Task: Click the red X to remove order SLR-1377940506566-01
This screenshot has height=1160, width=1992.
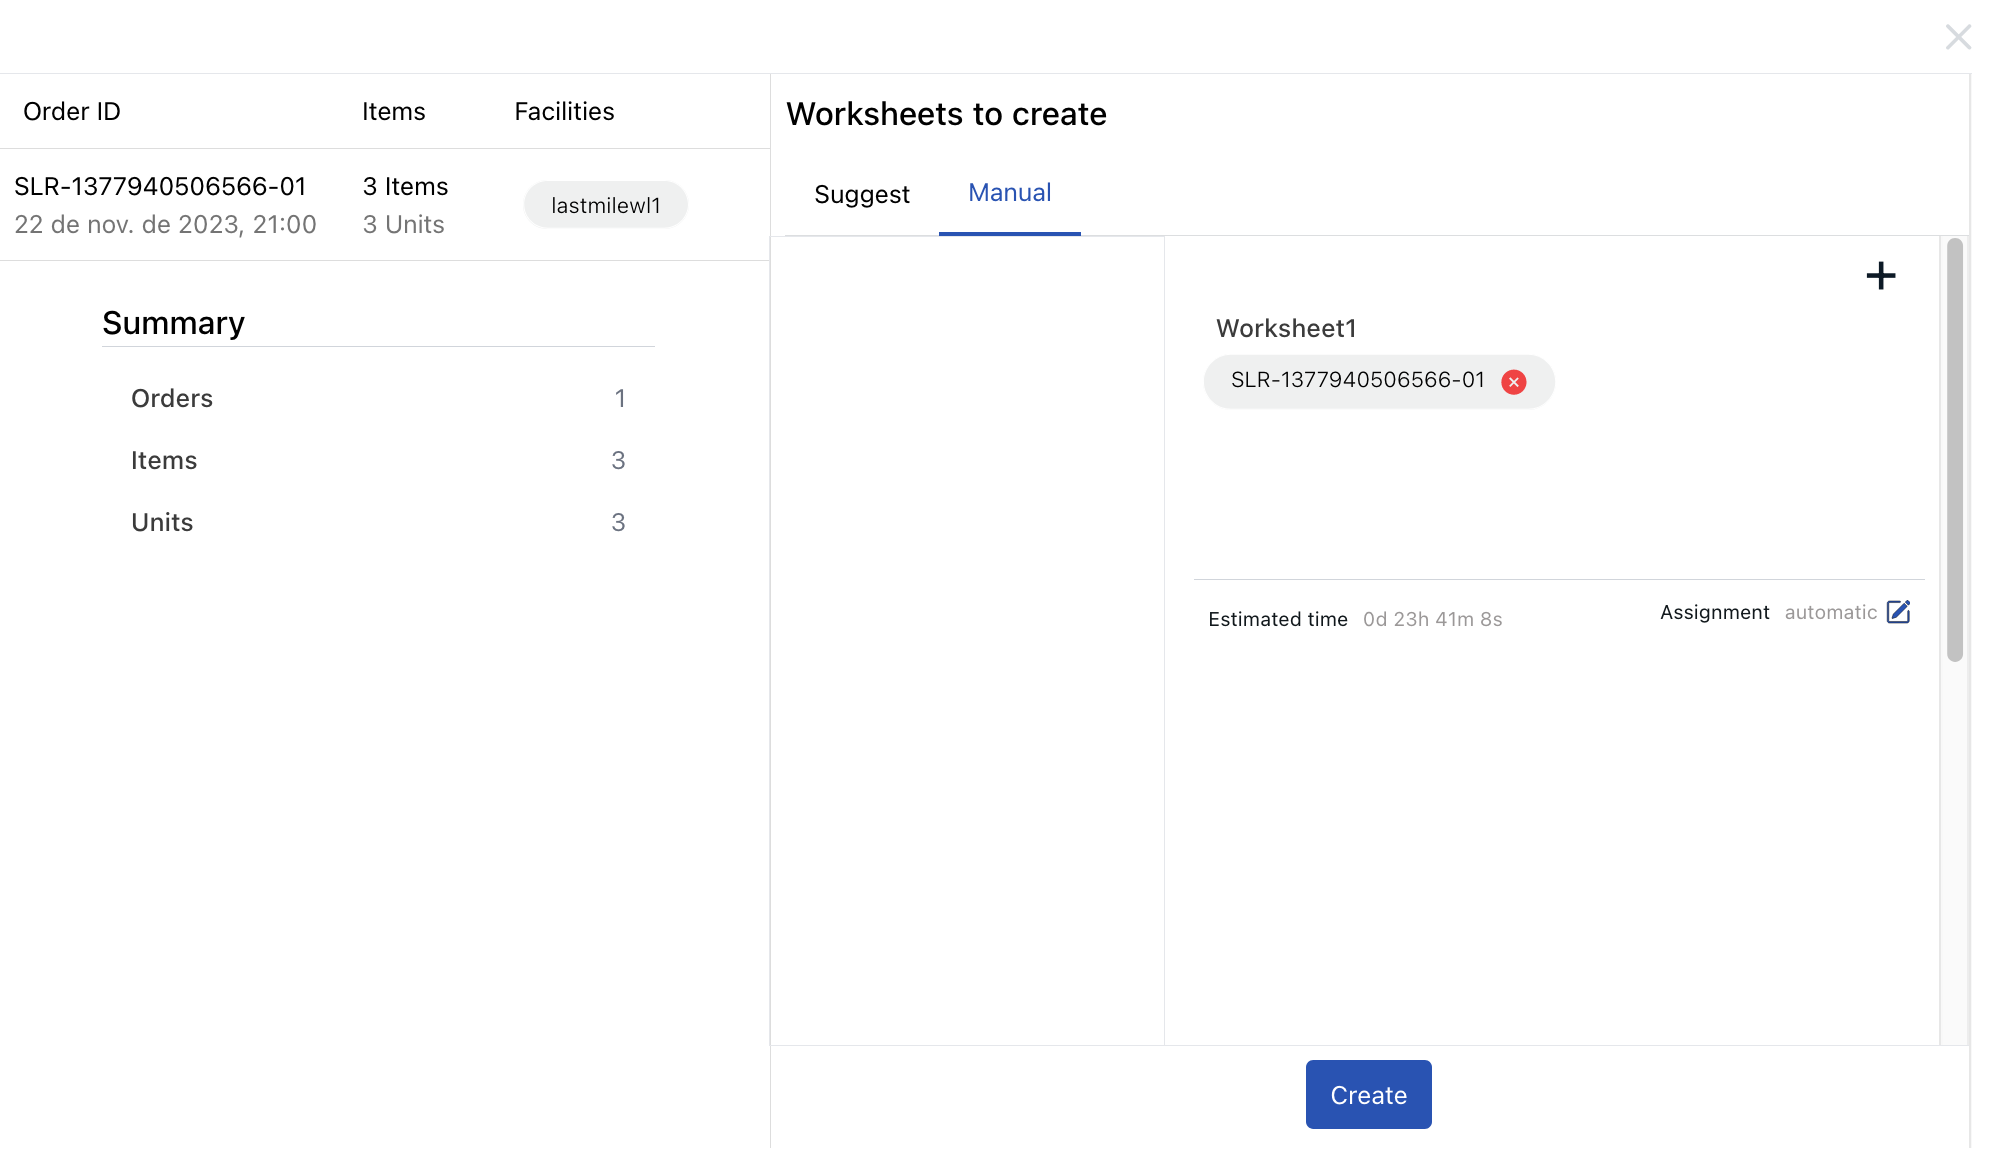Action: click(x=1513, y=381)
